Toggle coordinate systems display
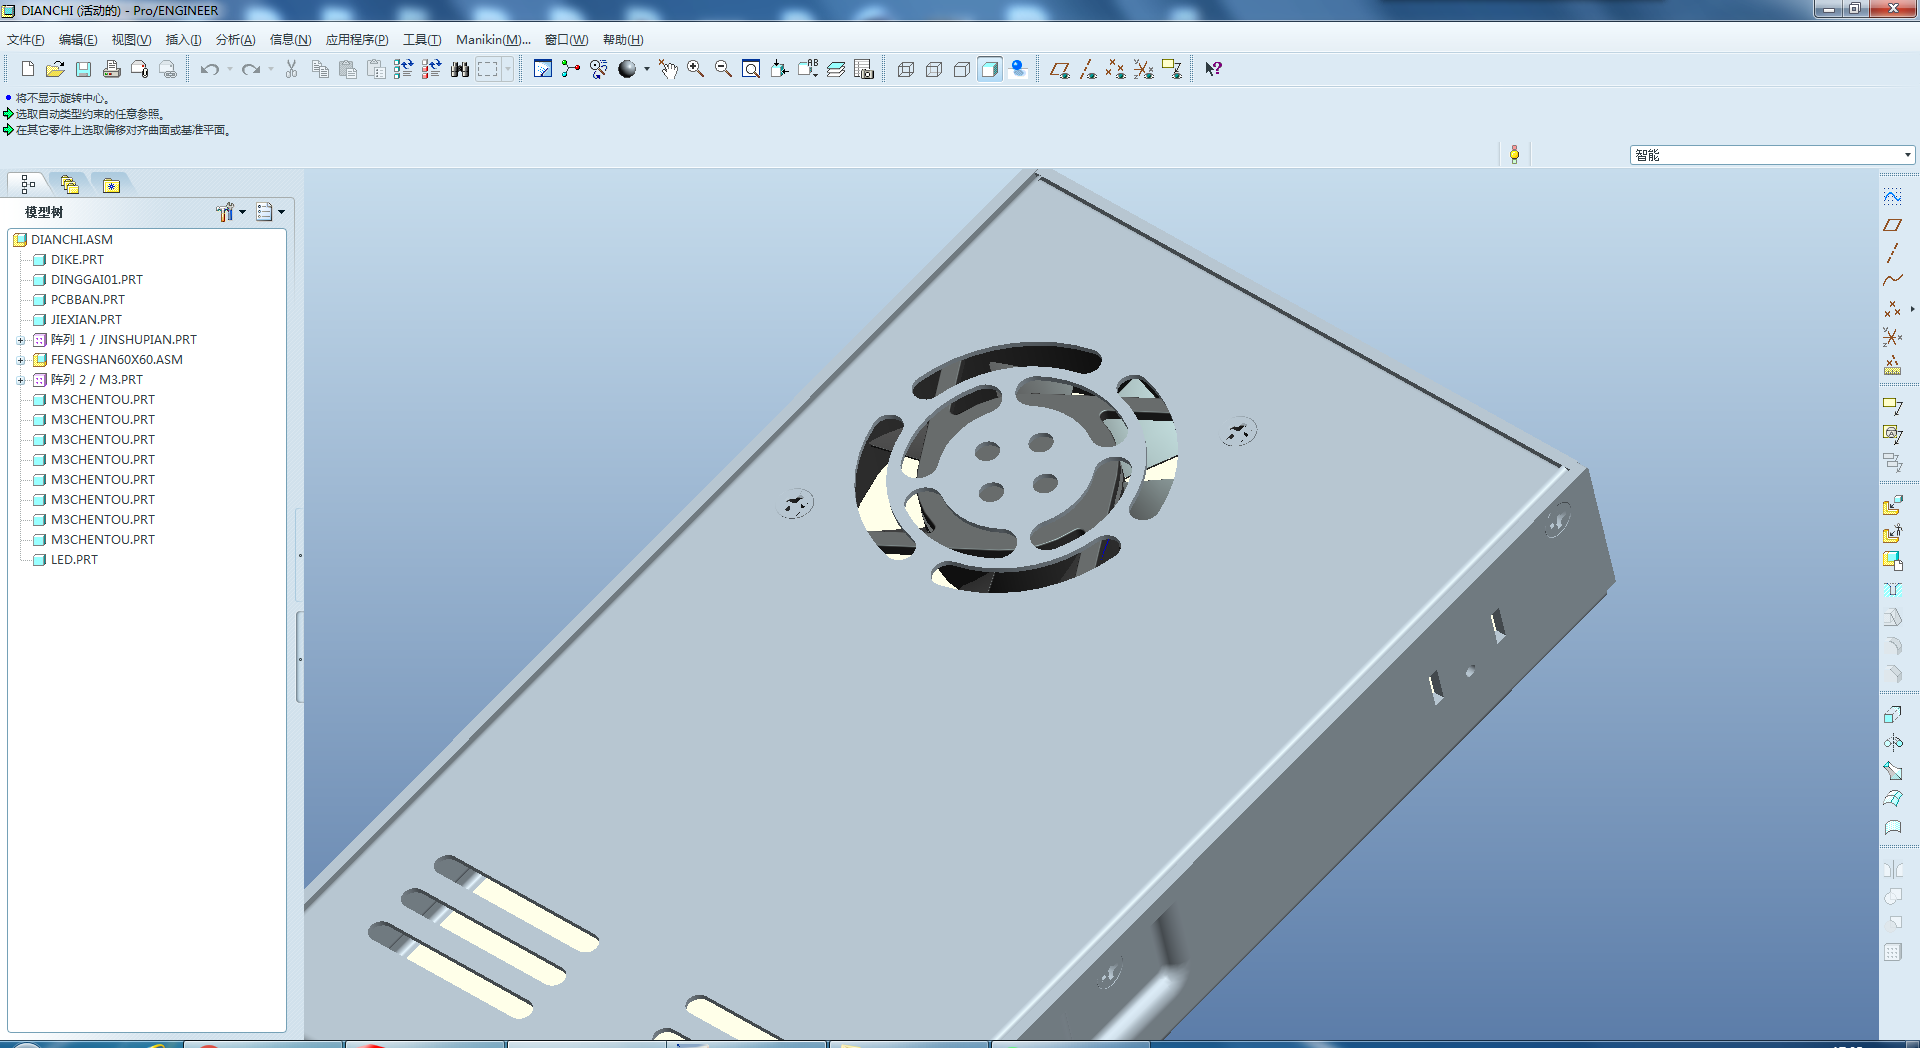 [x=1144, y=69]
